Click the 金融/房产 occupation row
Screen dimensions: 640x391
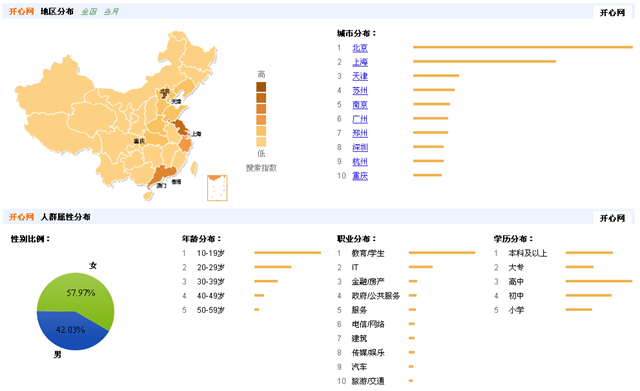[x=377, y=282]
